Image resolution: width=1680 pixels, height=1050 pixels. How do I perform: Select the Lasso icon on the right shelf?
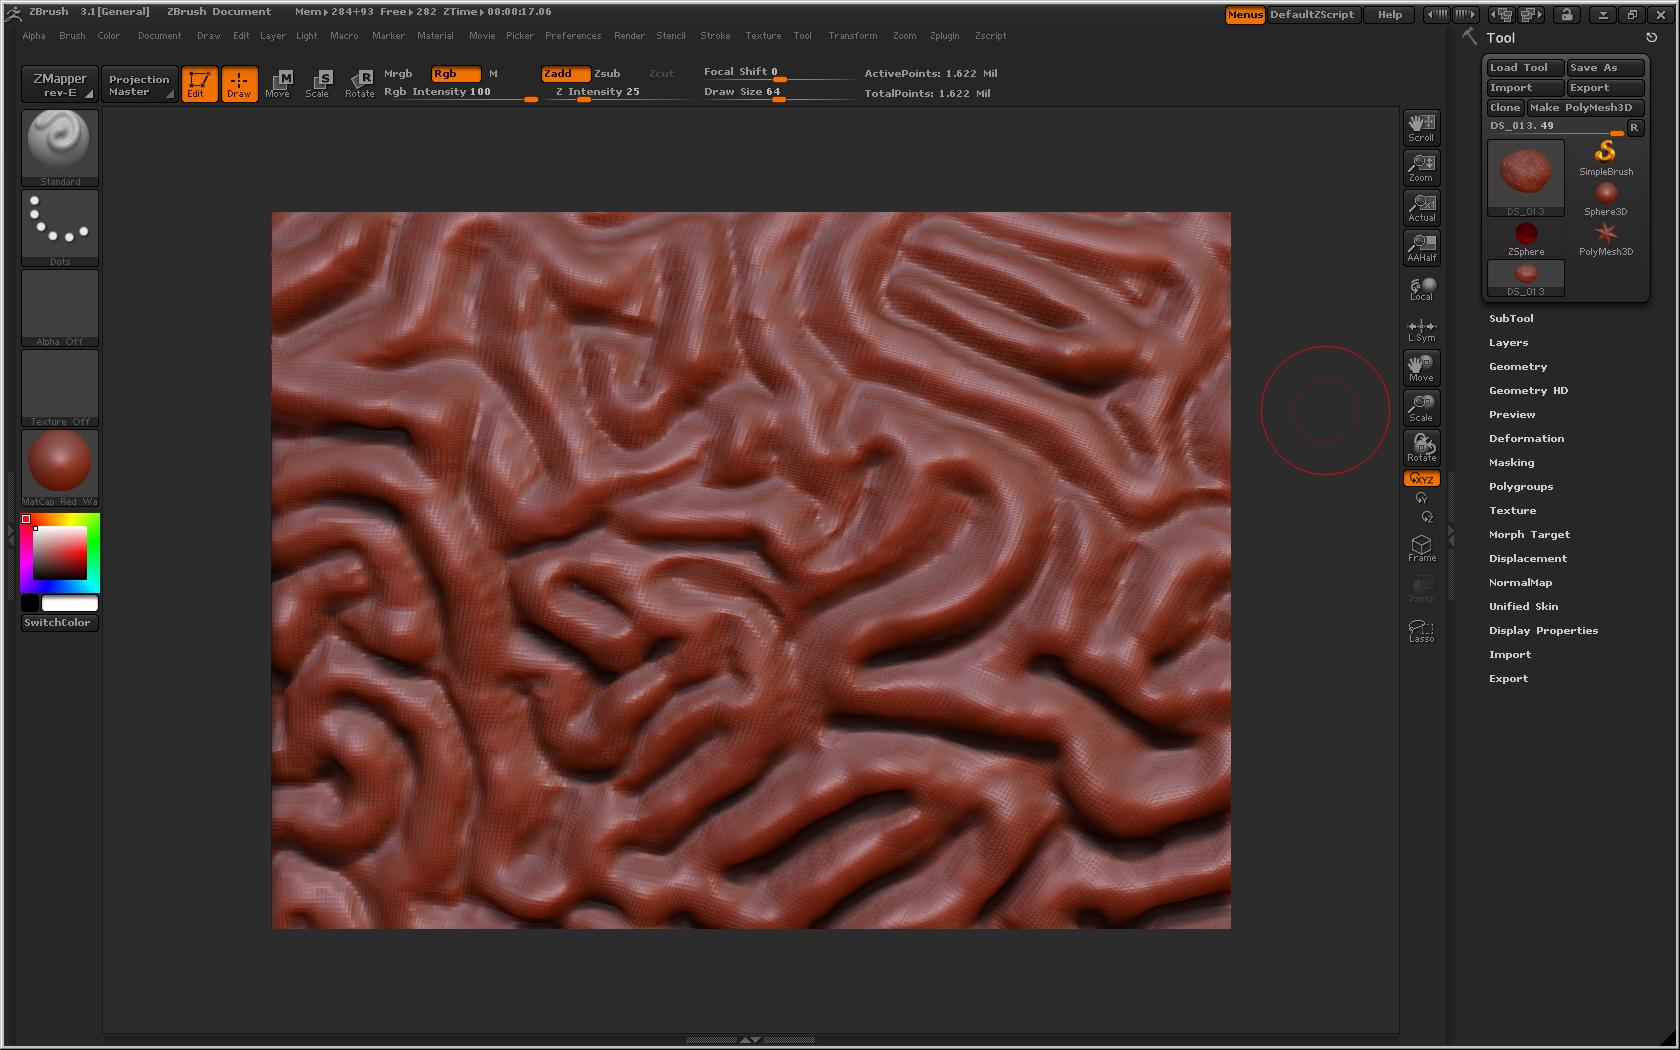pyautogui.click(x=1421, y=628)
